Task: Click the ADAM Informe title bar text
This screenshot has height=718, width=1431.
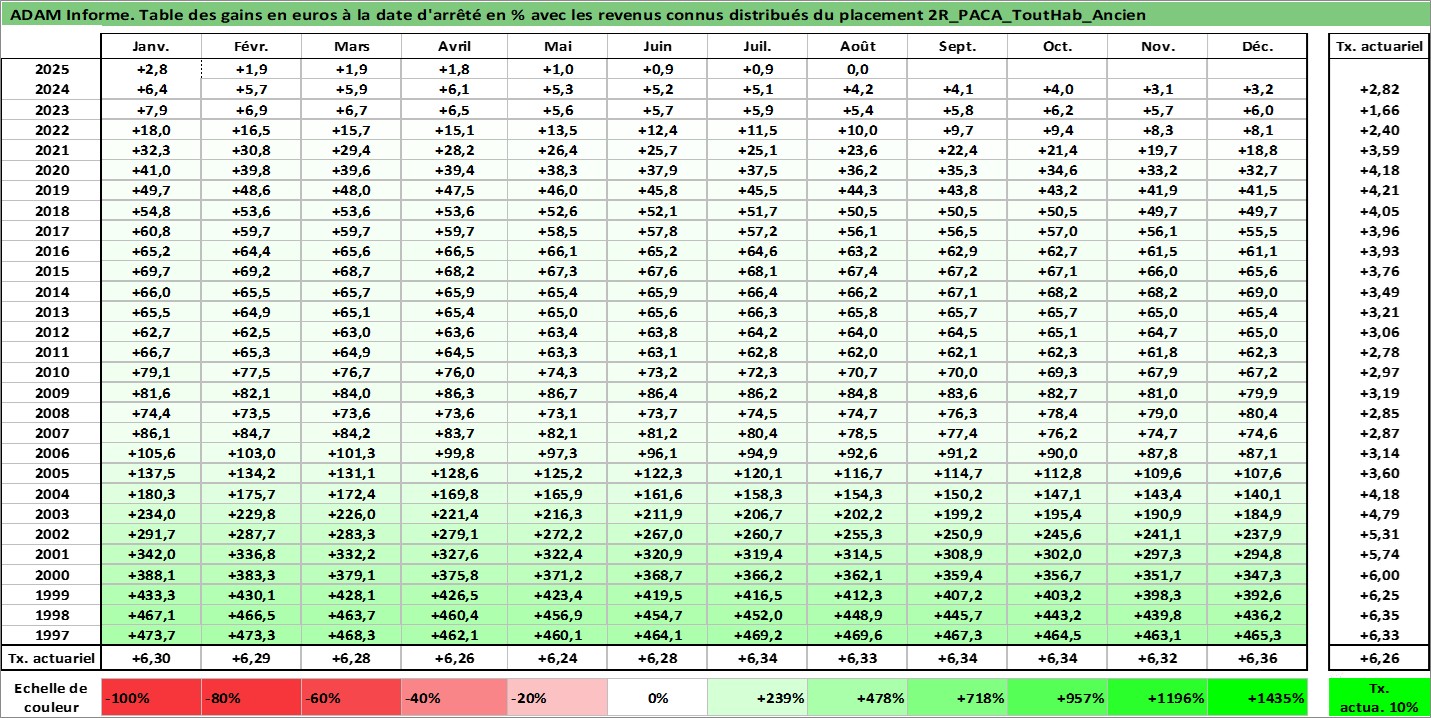Action: tap(579, 15)
